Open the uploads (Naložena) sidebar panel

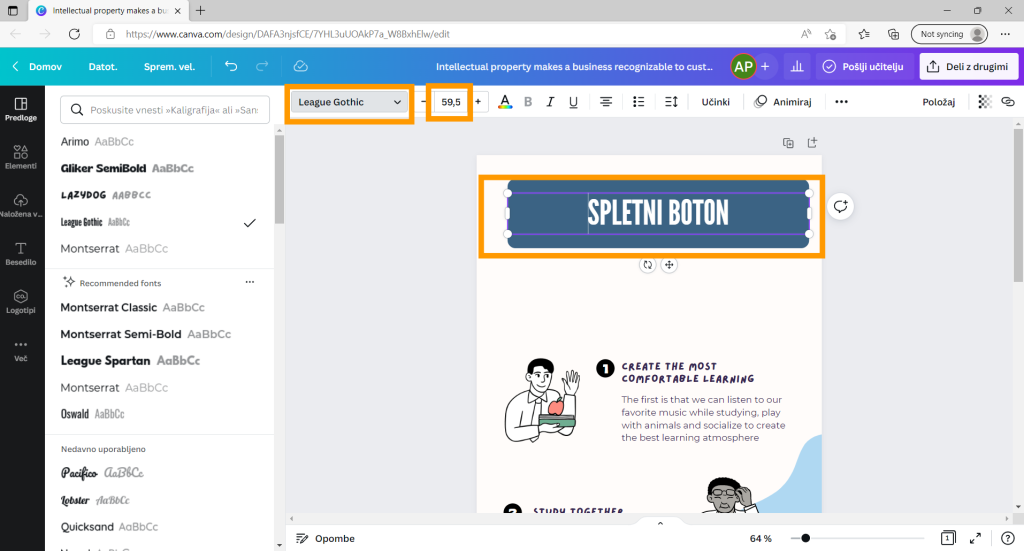click(x=21, y=205)
